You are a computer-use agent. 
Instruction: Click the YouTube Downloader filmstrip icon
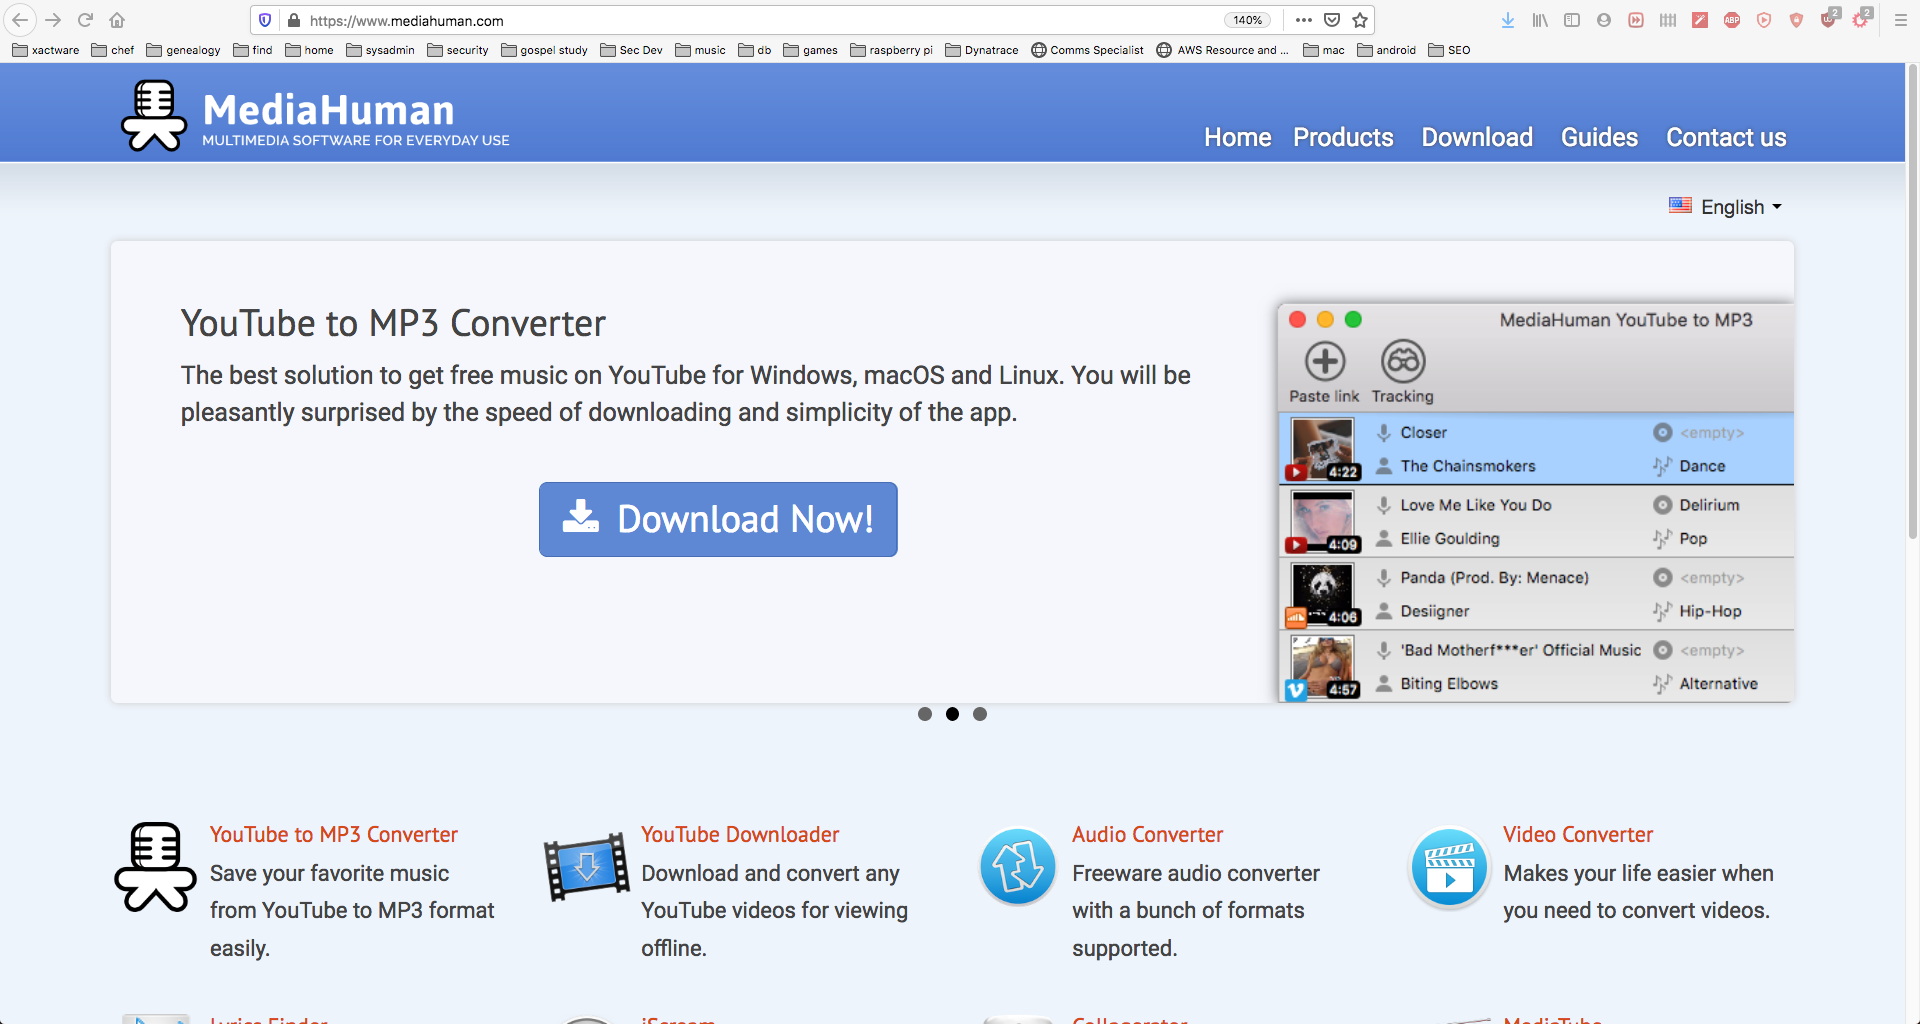[x=587, y=867]
